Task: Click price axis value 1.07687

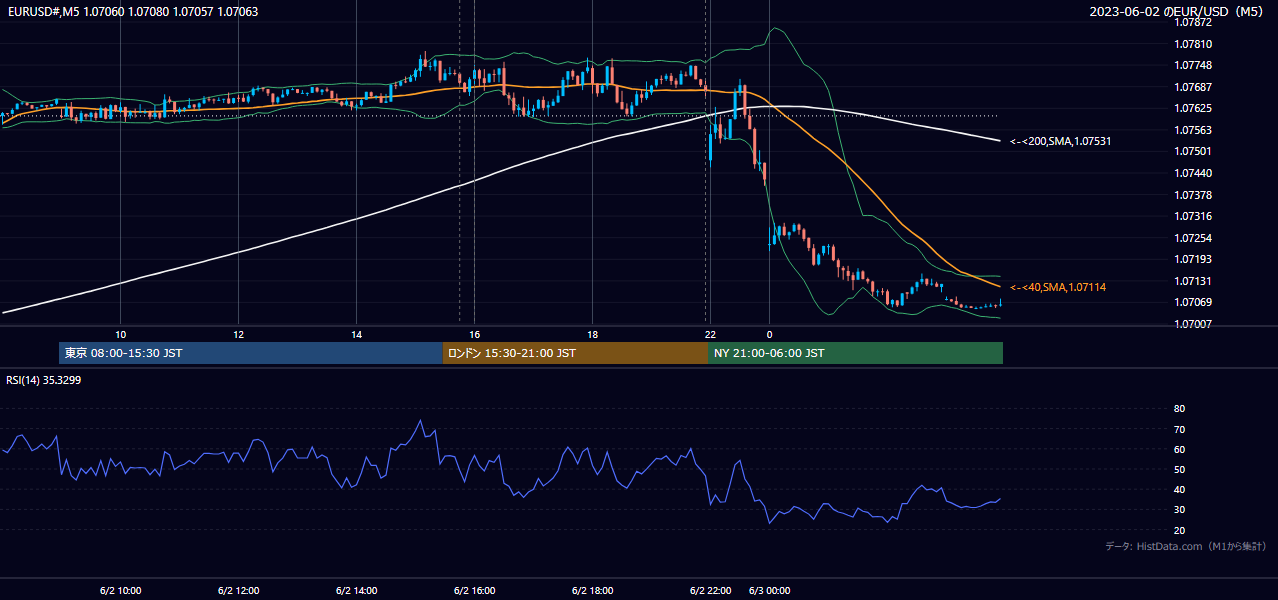Action: pyautogui.click(x=1193, y=87)
